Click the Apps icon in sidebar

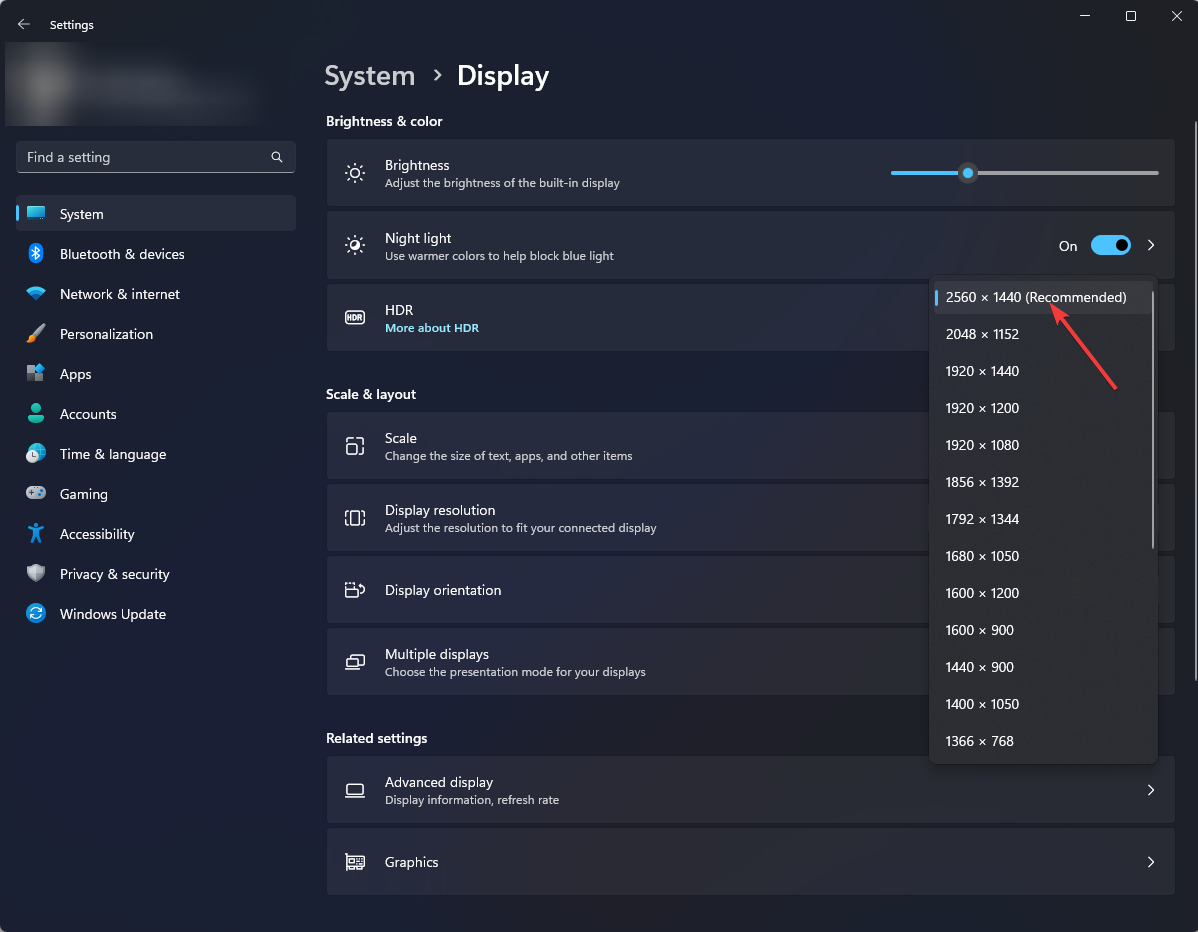(x=36, y=374)
